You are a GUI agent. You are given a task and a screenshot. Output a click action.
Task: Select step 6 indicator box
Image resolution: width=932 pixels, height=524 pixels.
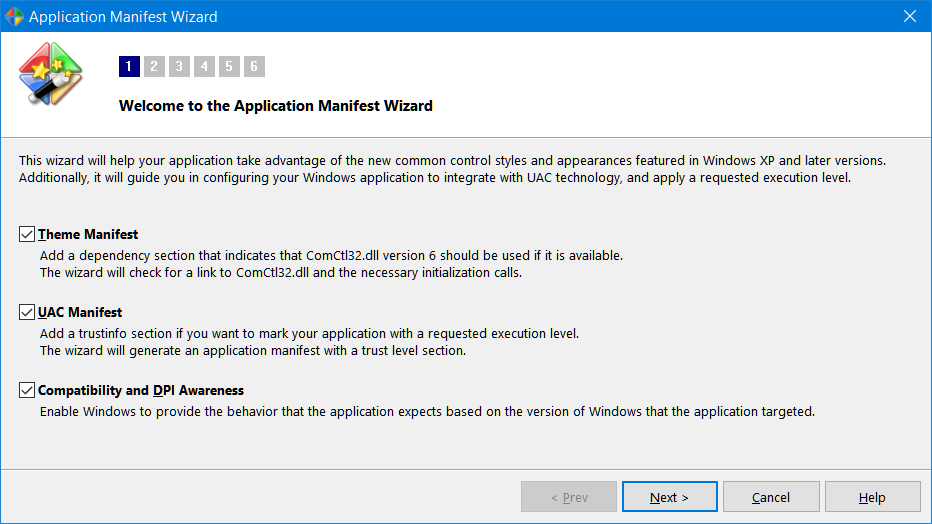(x=254, y=66)
